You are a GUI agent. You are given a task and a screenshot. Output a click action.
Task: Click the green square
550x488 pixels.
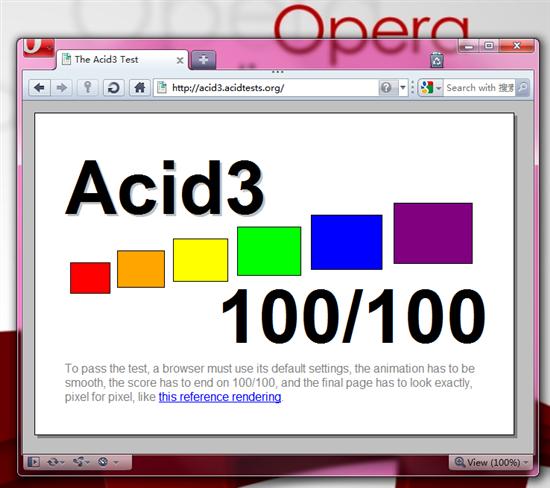pyautogui.click(x=269, y=251)
